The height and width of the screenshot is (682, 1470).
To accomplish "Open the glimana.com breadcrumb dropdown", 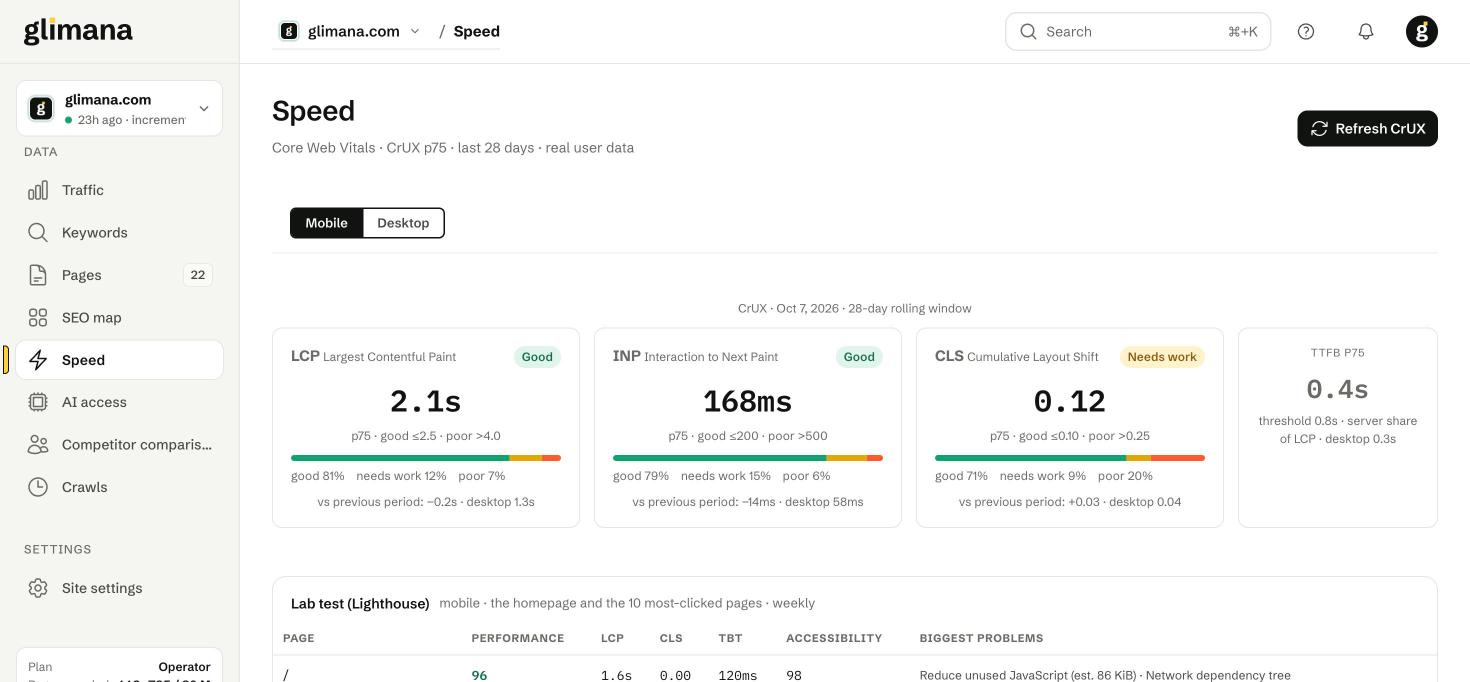I will [350, 31].
